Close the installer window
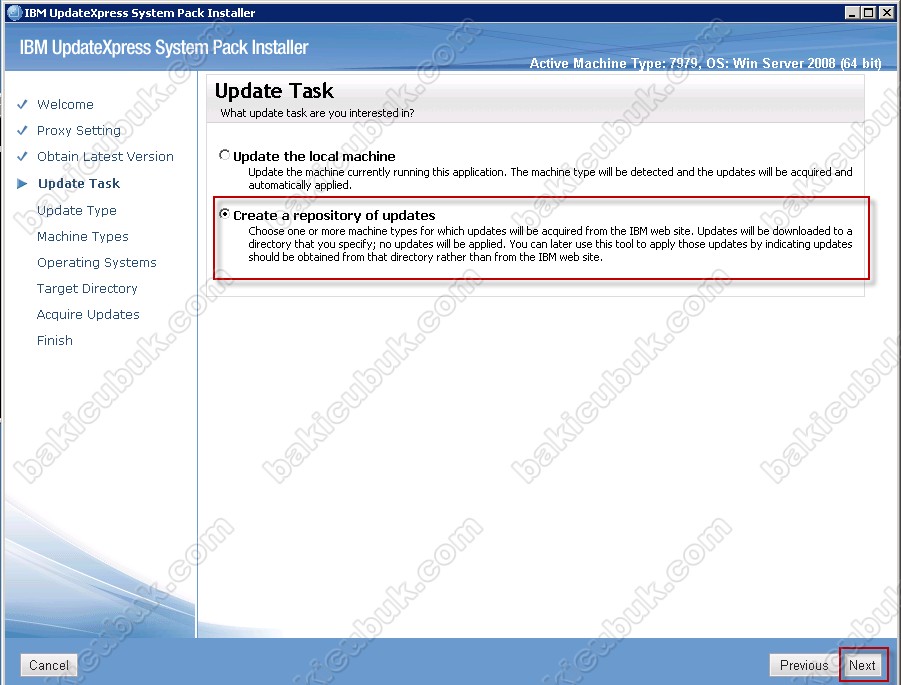 pos(886,13)
